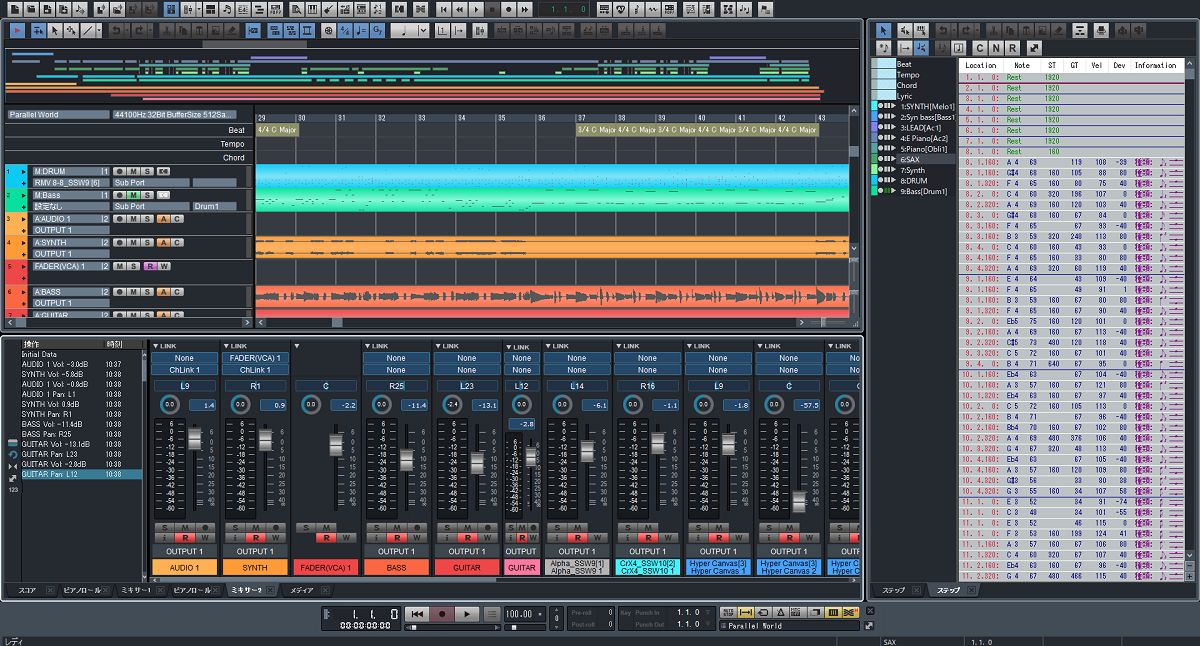Select the eraser tool in song editor toolbar
This screenshot has height=646, width=1200.
coord(230,31)
